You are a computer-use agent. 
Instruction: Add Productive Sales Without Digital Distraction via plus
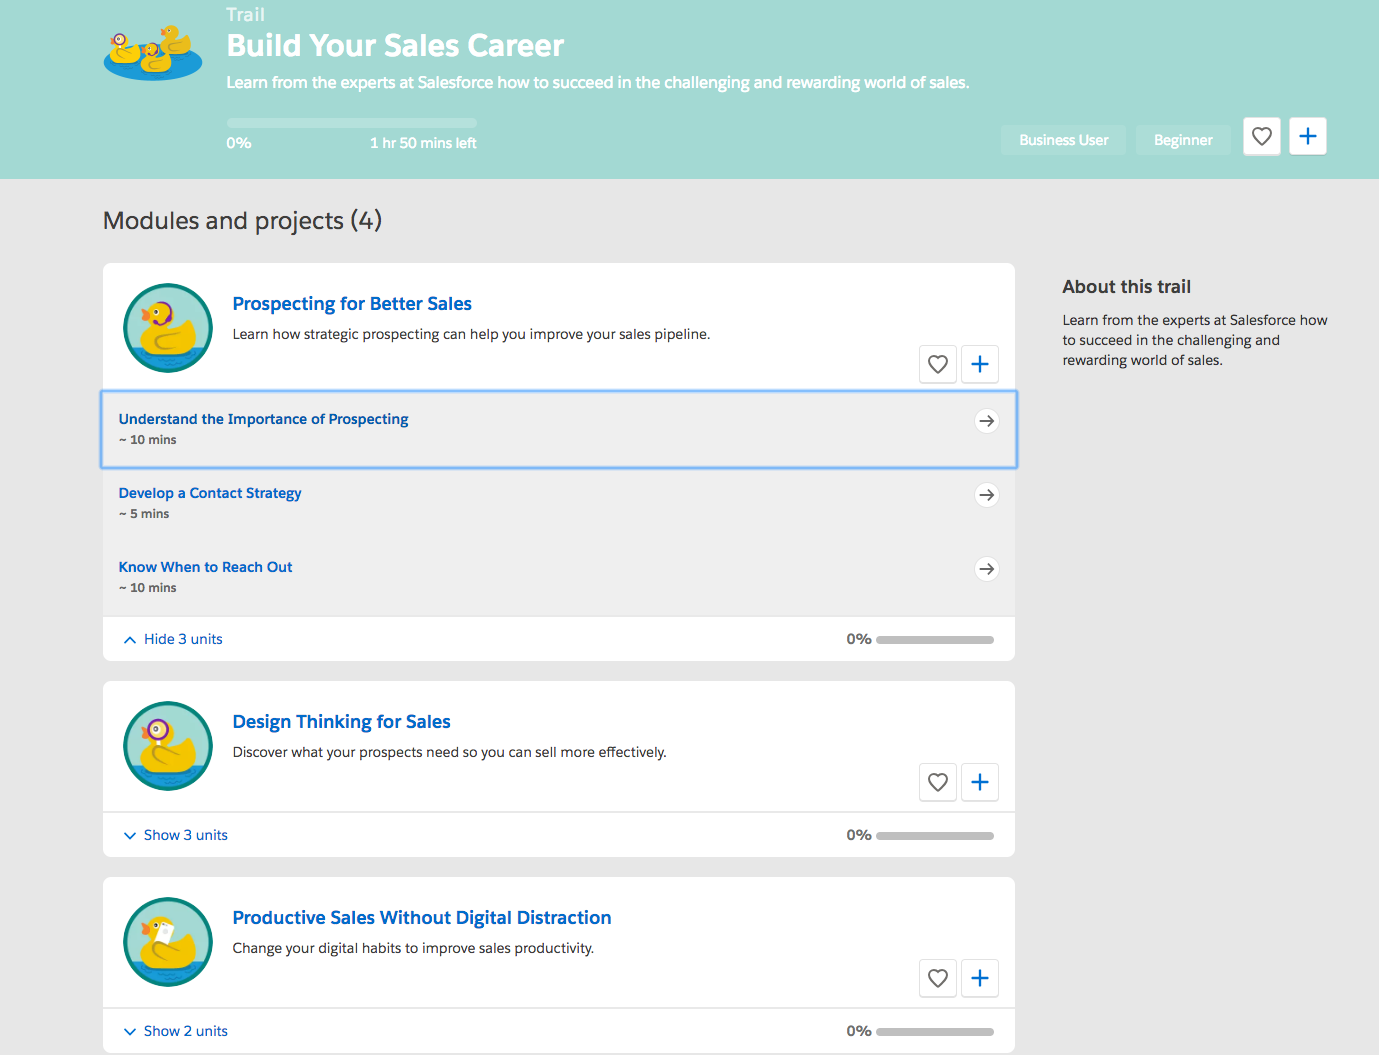(x=980, y=978)
